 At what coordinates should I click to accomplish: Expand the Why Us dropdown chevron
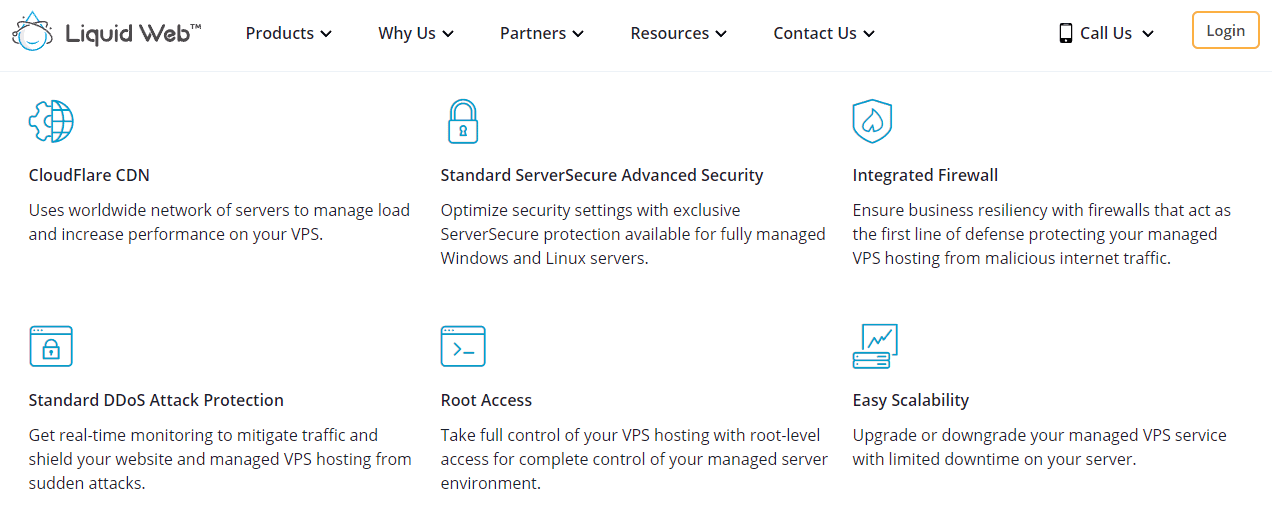tap(448, 34)
